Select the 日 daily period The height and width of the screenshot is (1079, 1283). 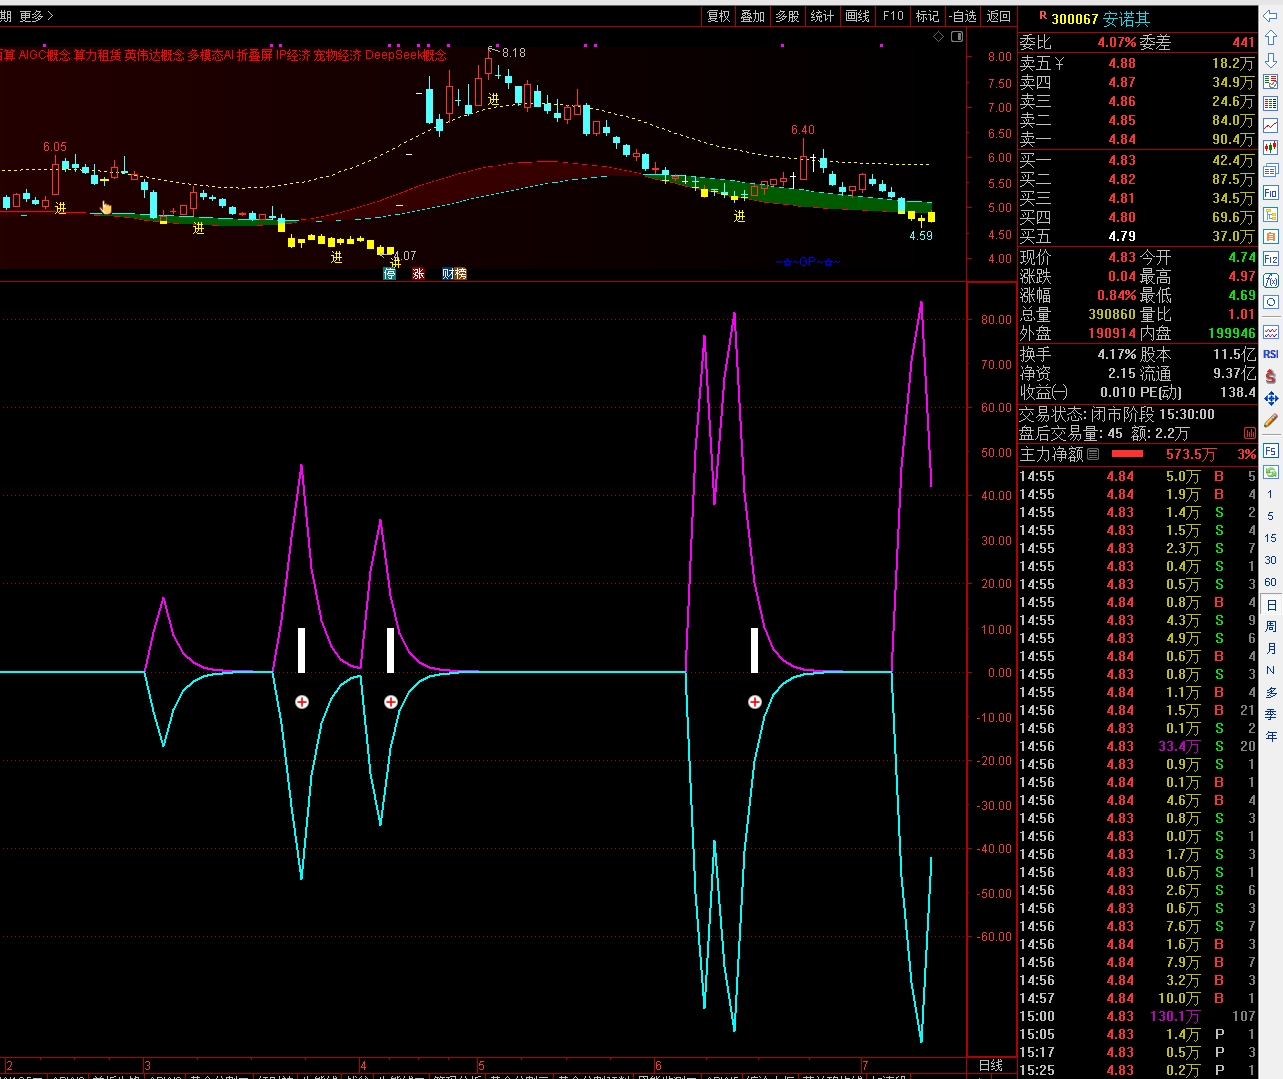pyautogui.click(x=1271, y=605)
